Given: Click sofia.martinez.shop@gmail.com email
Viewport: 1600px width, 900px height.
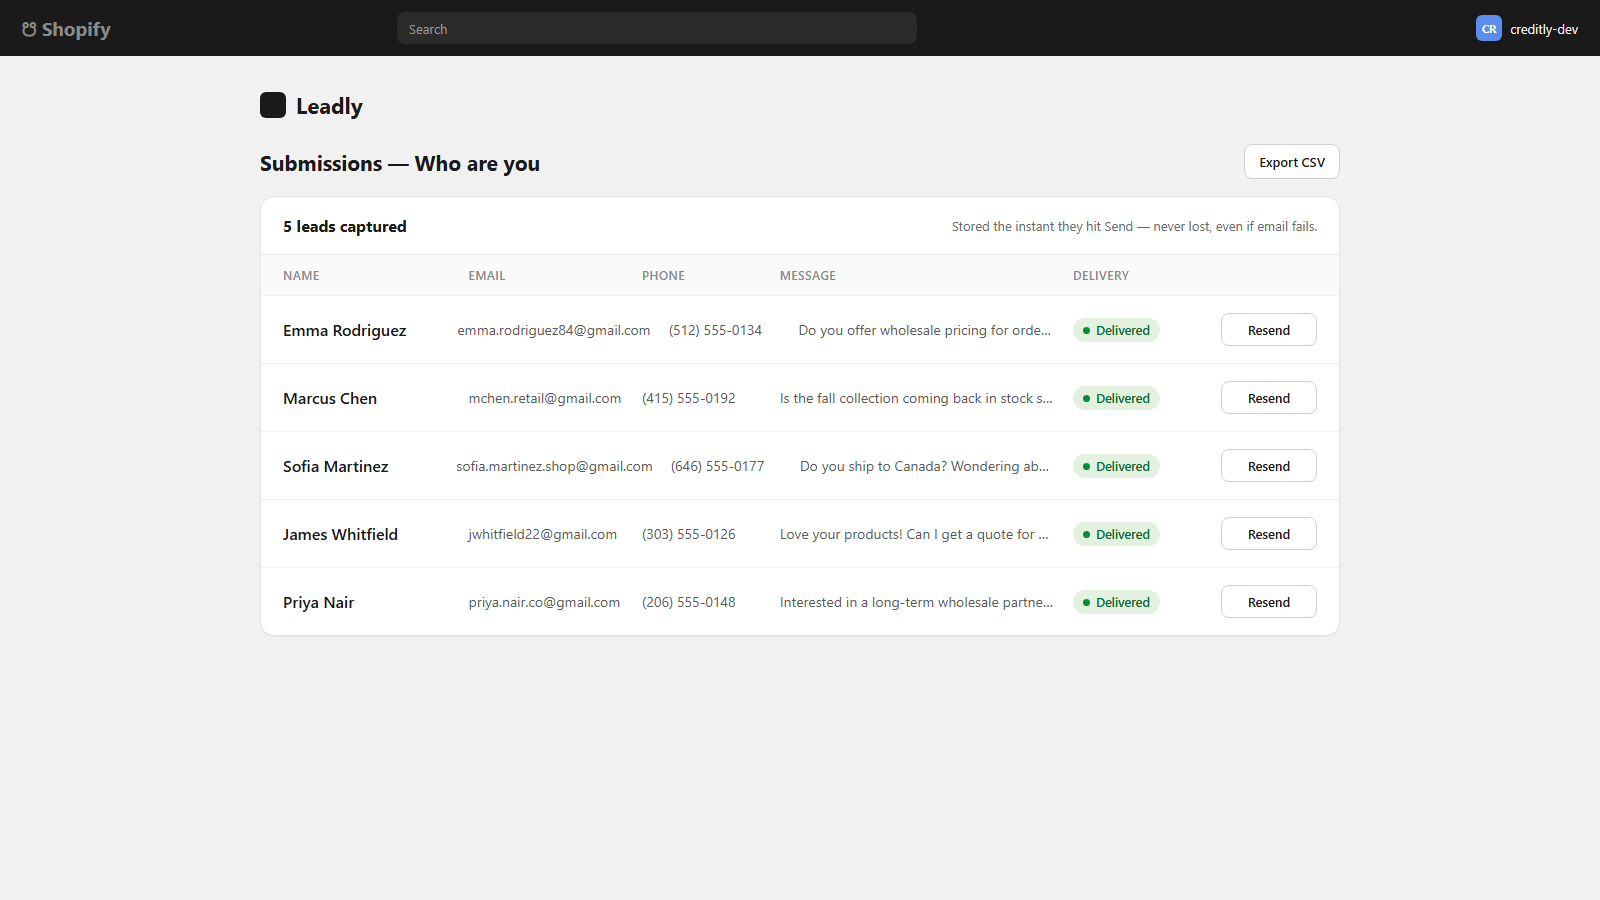Looking at the screenshot, I should click(554, 467).
